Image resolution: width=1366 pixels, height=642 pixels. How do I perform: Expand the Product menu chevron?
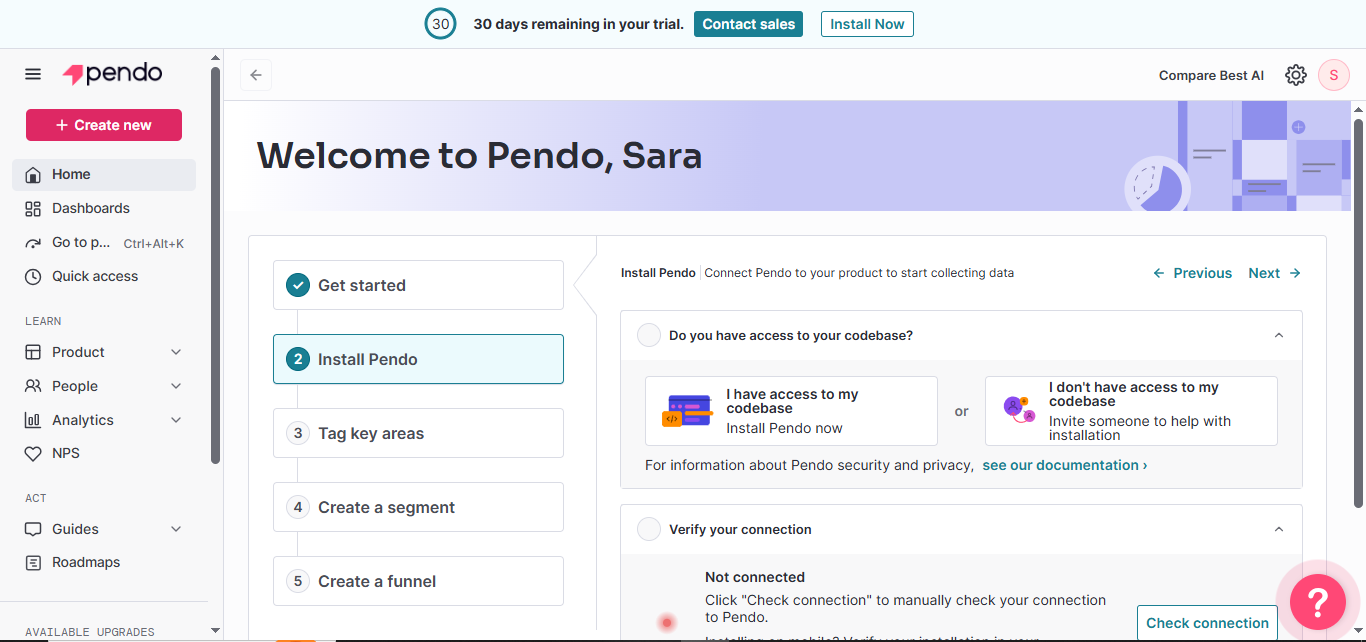(x=176, y=352)
